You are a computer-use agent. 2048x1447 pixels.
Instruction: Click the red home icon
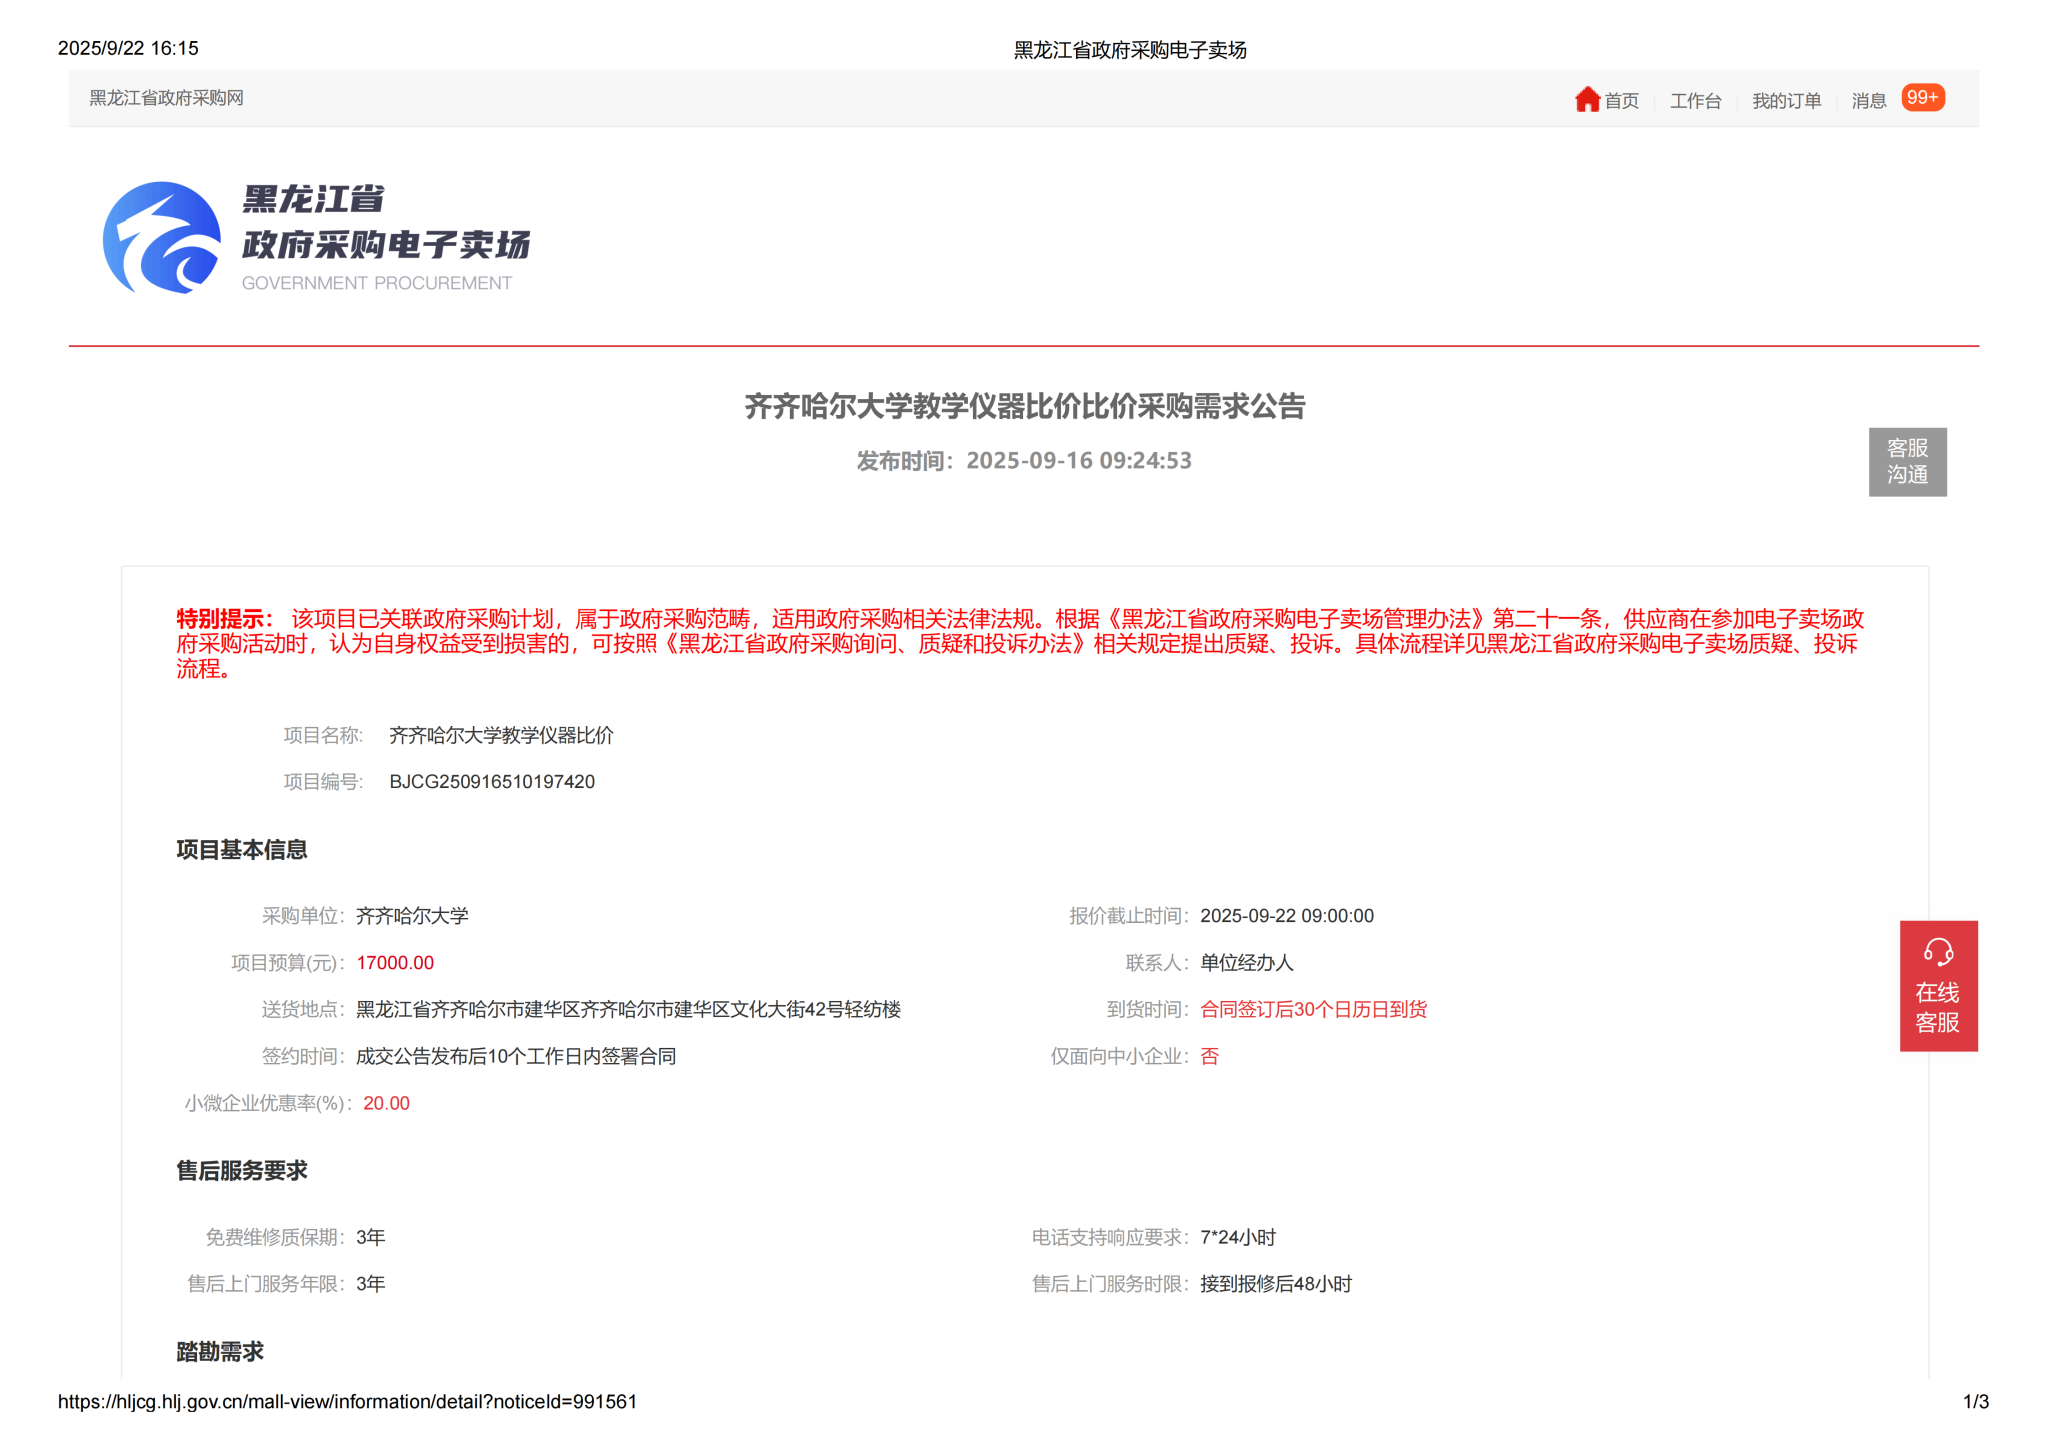(x=1587, y=99)
